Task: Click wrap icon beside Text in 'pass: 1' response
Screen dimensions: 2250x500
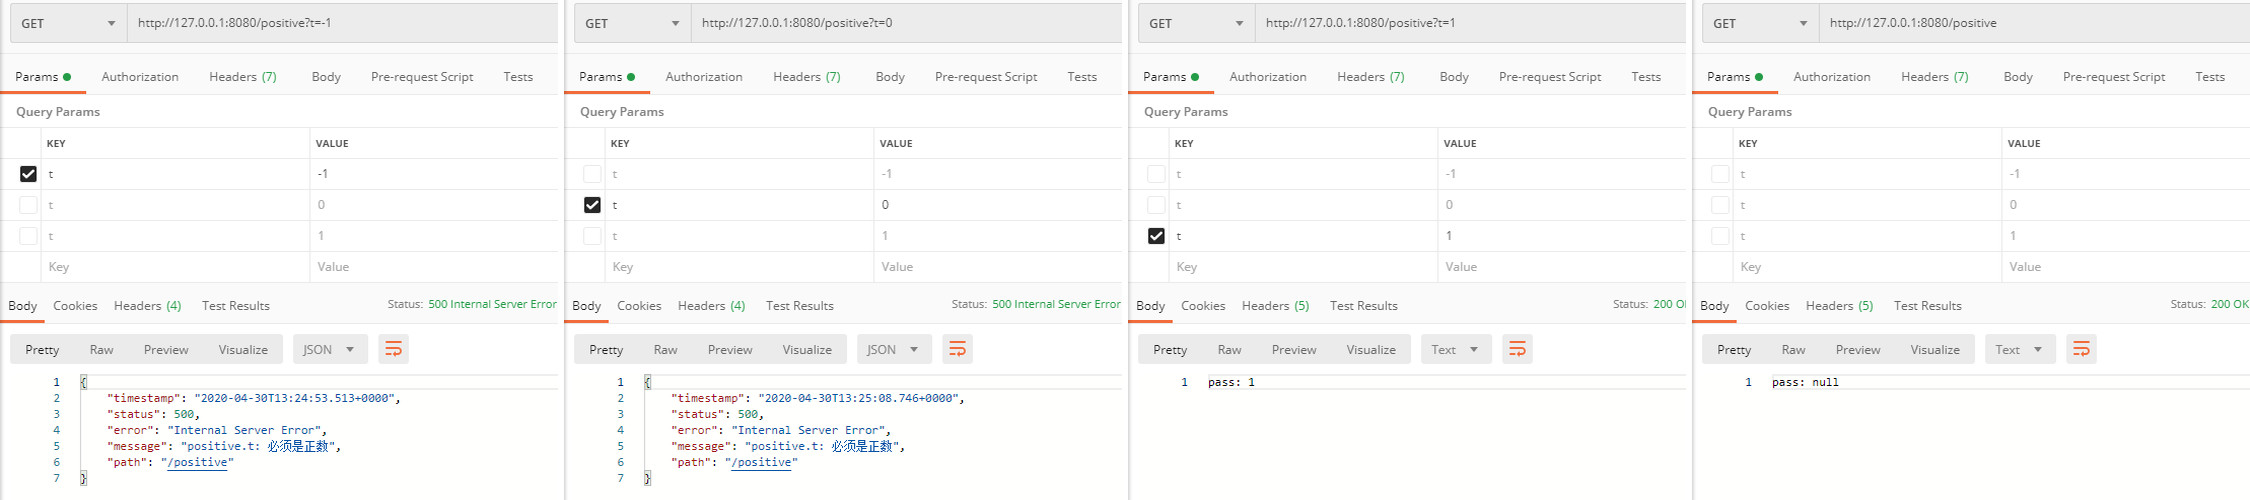Action: pyautogui.click(x=1517, y=349)
